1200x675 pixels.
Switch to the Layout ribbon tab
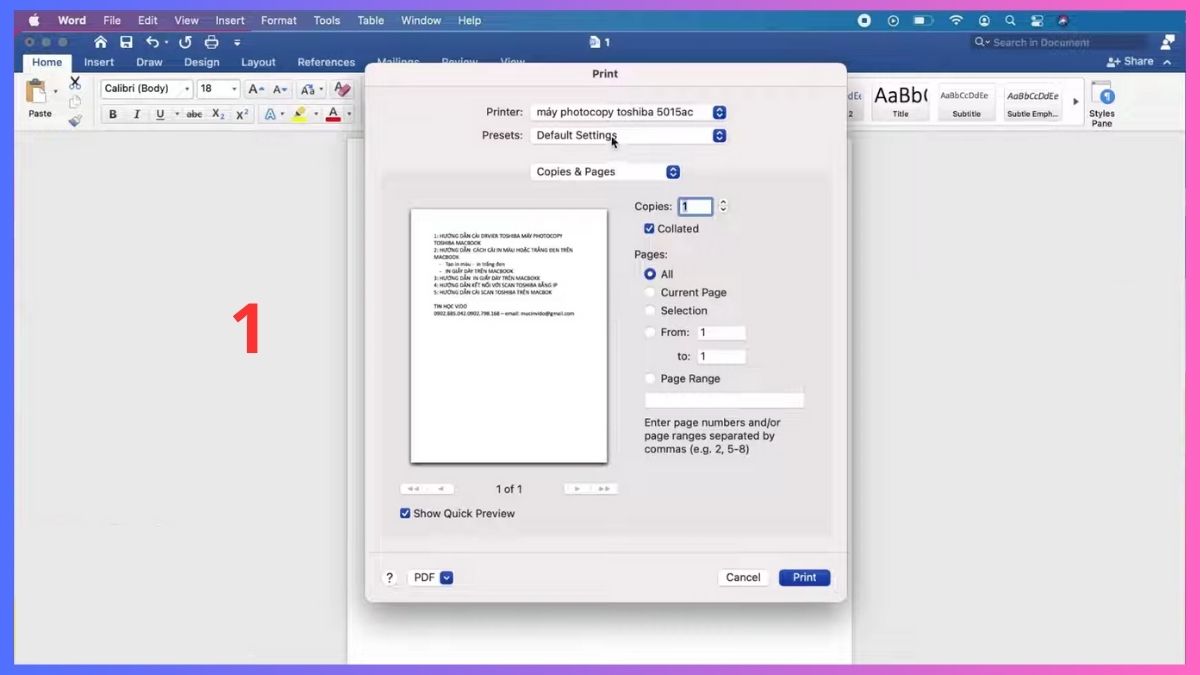pyautogui.click(x=258, y=62)
